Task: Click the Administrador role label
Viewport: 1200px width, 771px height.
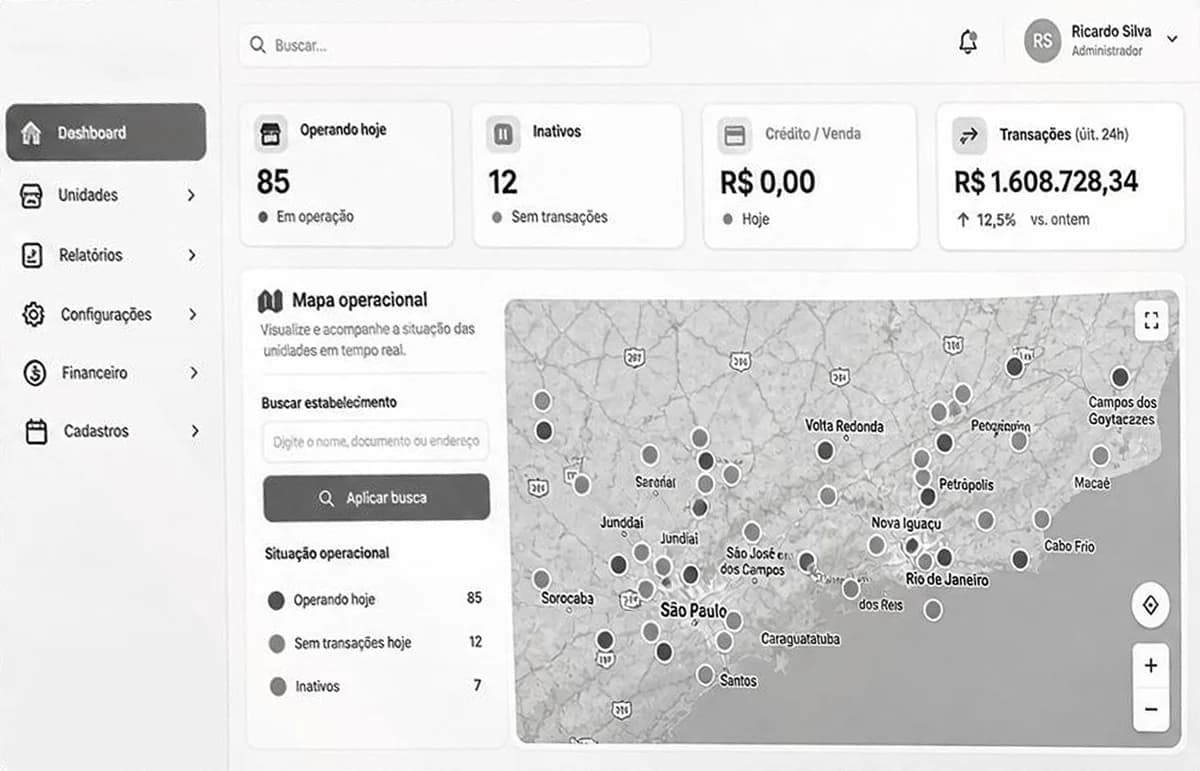Action: point(1106,51)
